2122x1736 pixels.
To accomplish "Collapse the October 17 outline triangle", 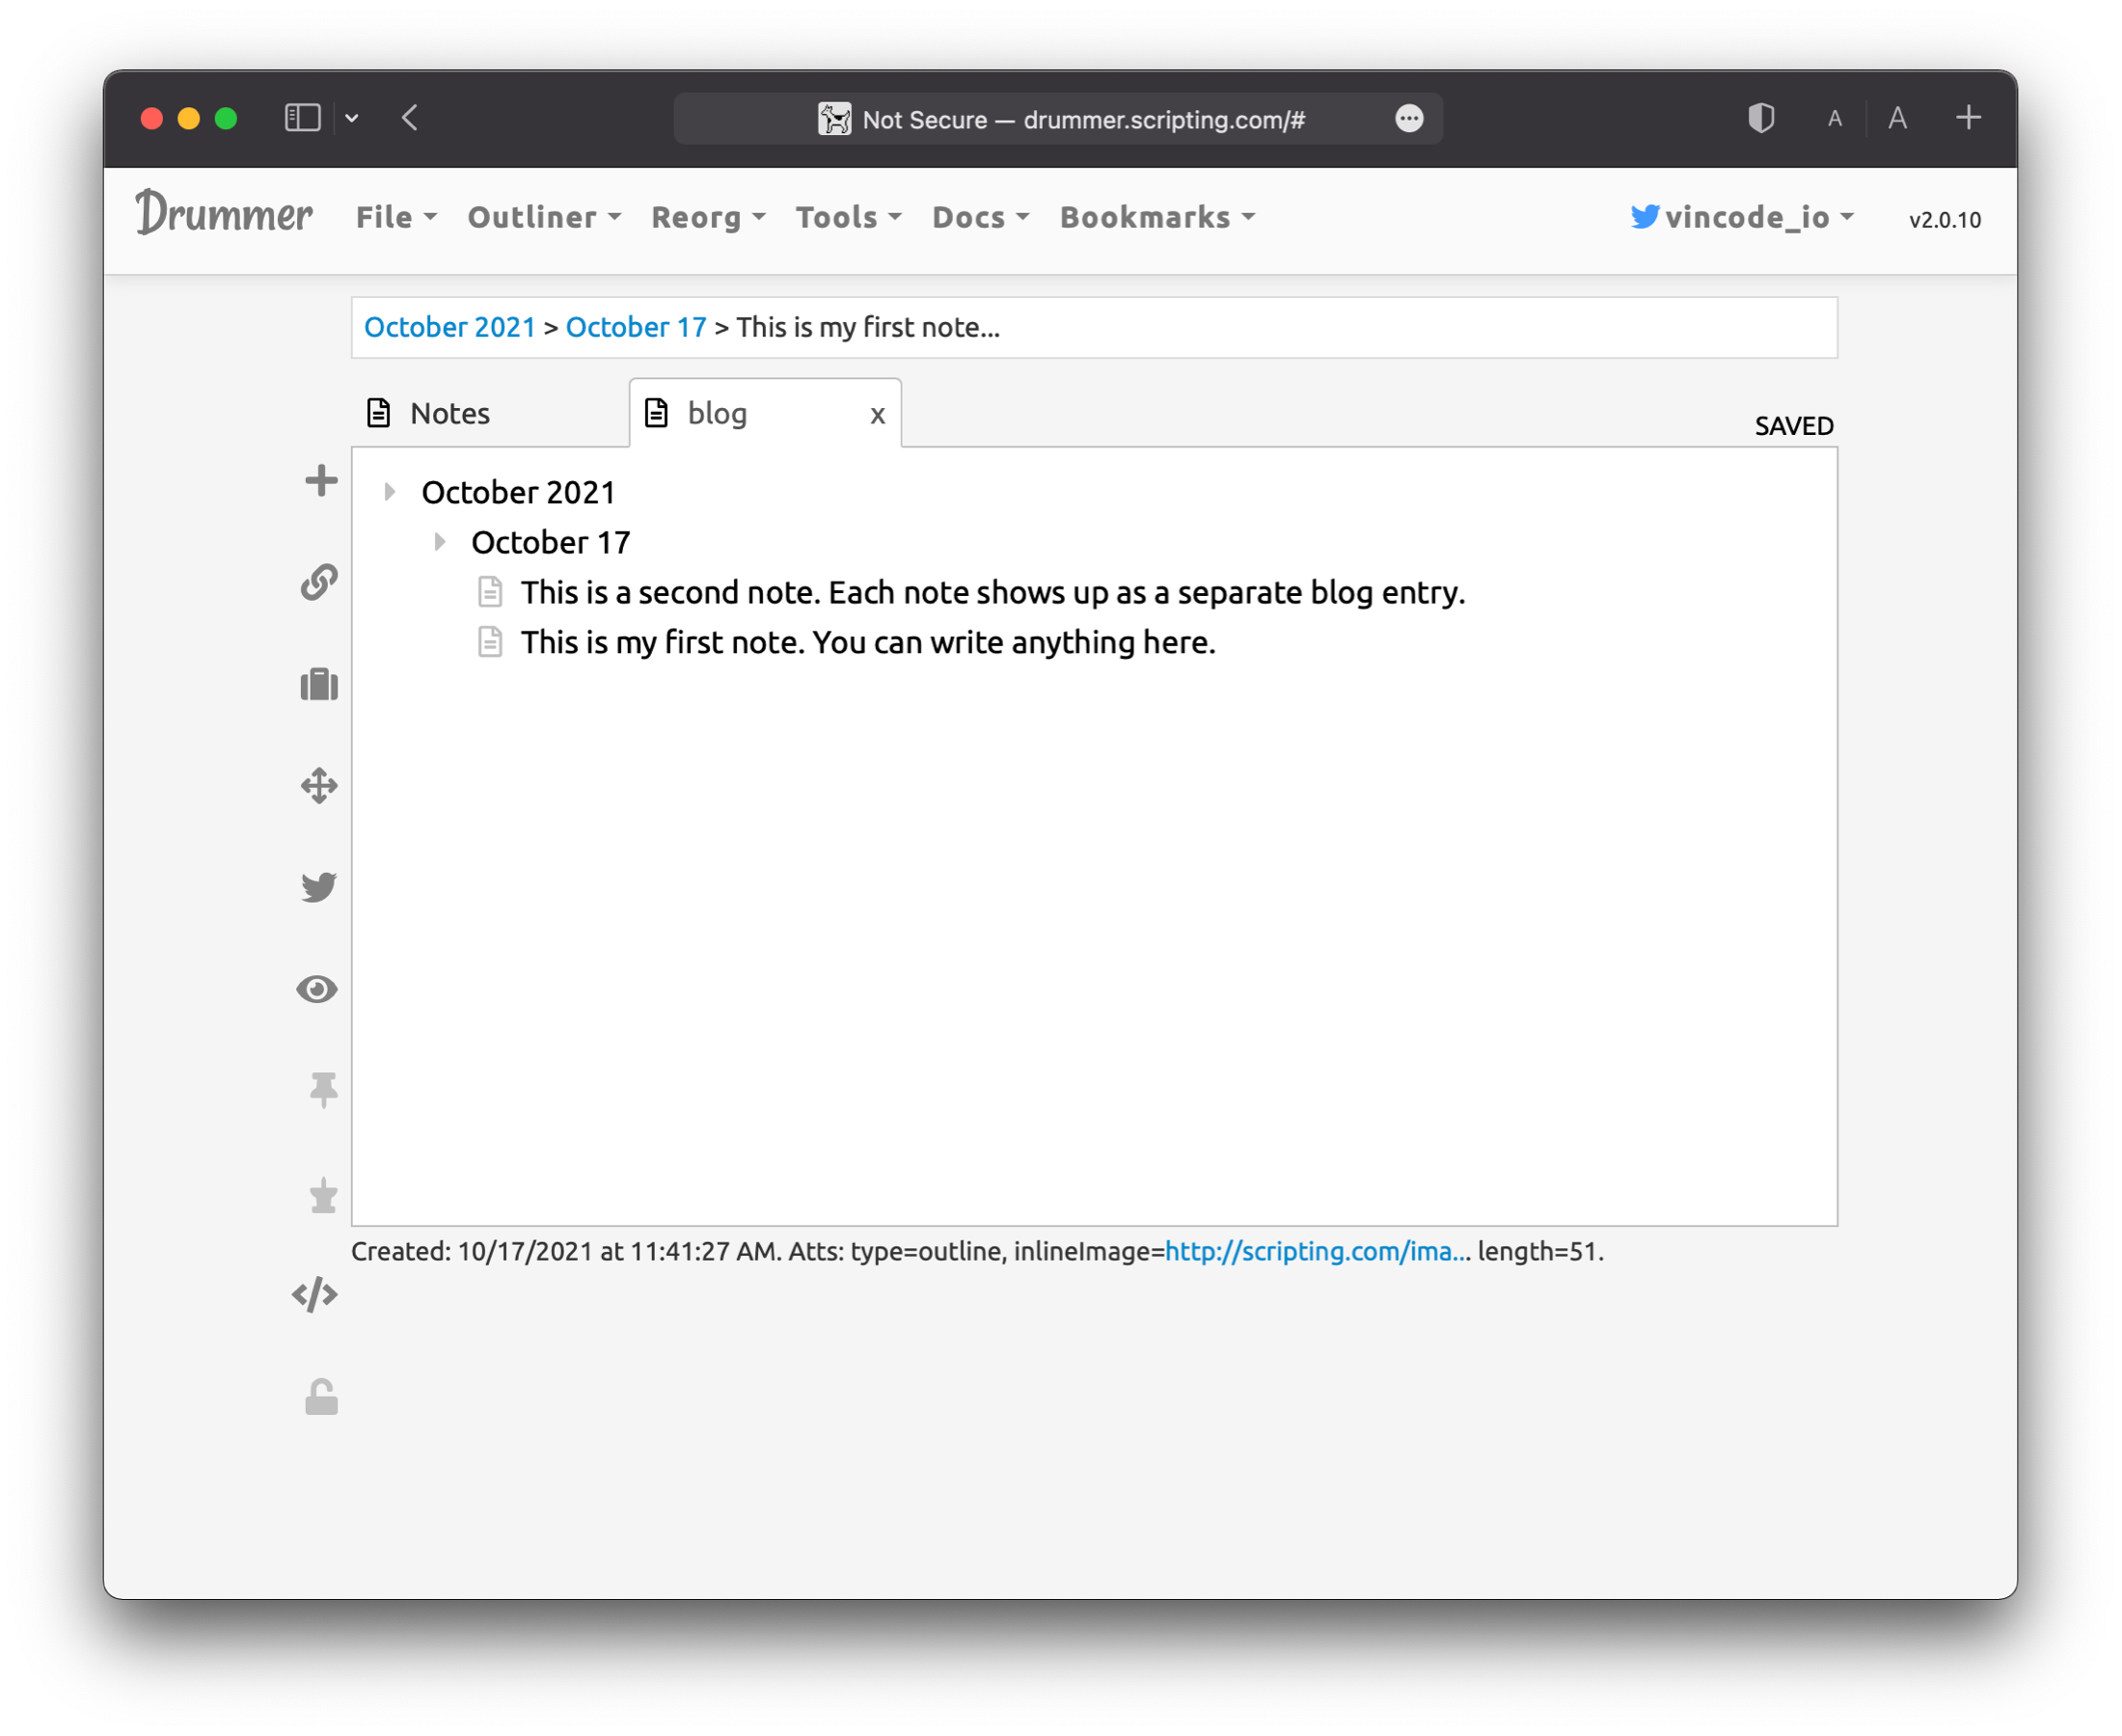I will [x=440, y=541].
